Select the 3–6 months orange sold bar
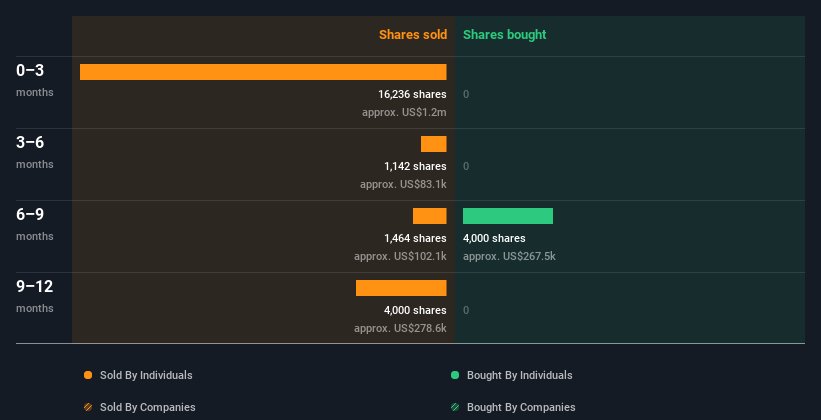 434,144
